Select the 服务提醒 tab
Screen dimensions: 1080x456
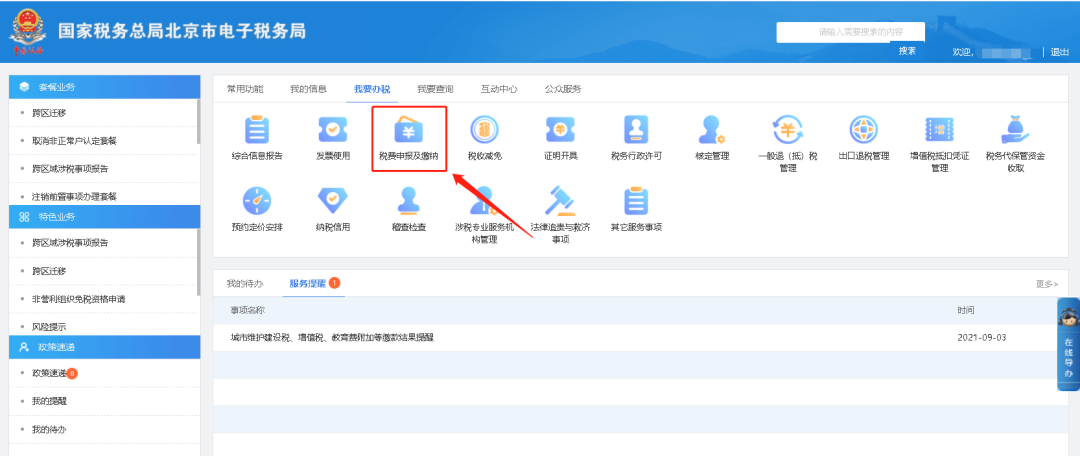point(308,283)
